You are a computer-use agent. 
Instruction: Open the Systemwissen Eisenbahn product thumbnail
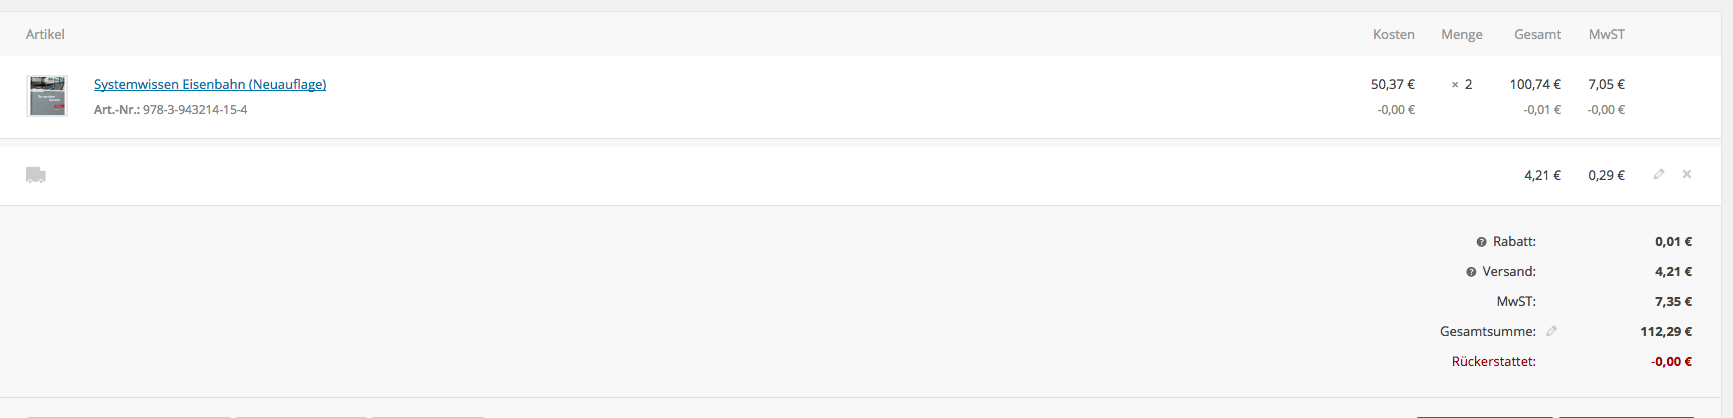pyautogui.click(x=47, y=96)
